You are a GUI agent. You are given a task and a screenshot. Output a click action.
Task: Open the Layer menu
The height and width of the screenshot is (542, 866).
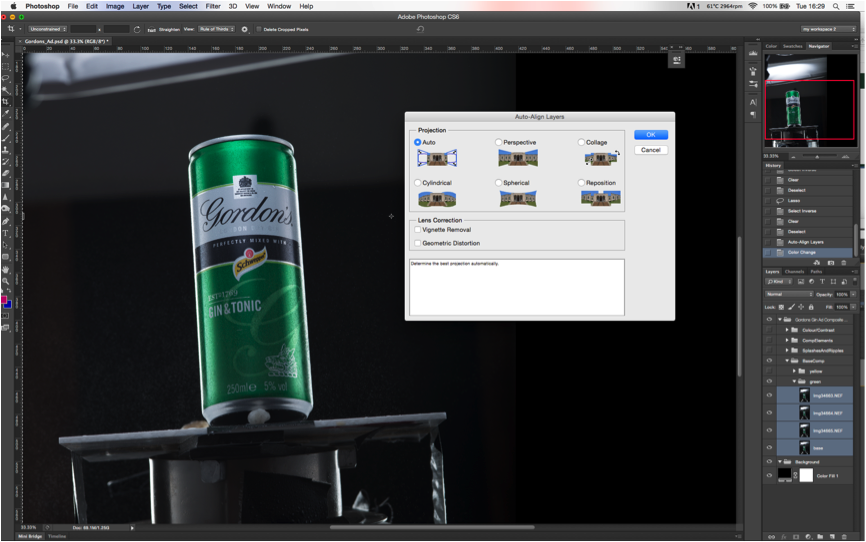point(140,6)
